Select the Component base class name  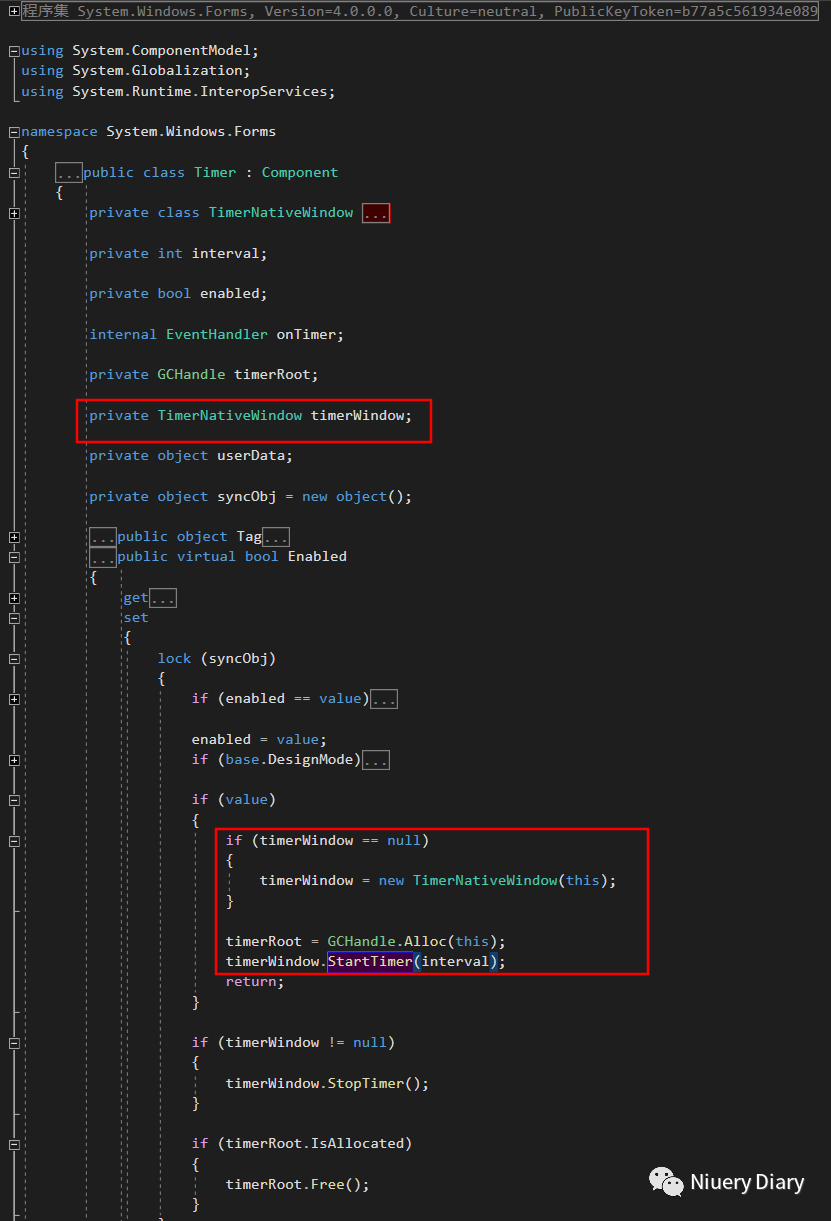coord(299,171)
